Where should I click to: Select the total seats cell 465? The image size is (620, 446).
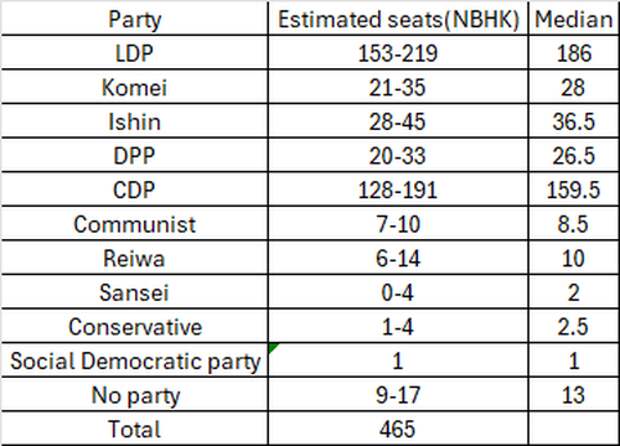pyautogui.click(x=398, y=429)
